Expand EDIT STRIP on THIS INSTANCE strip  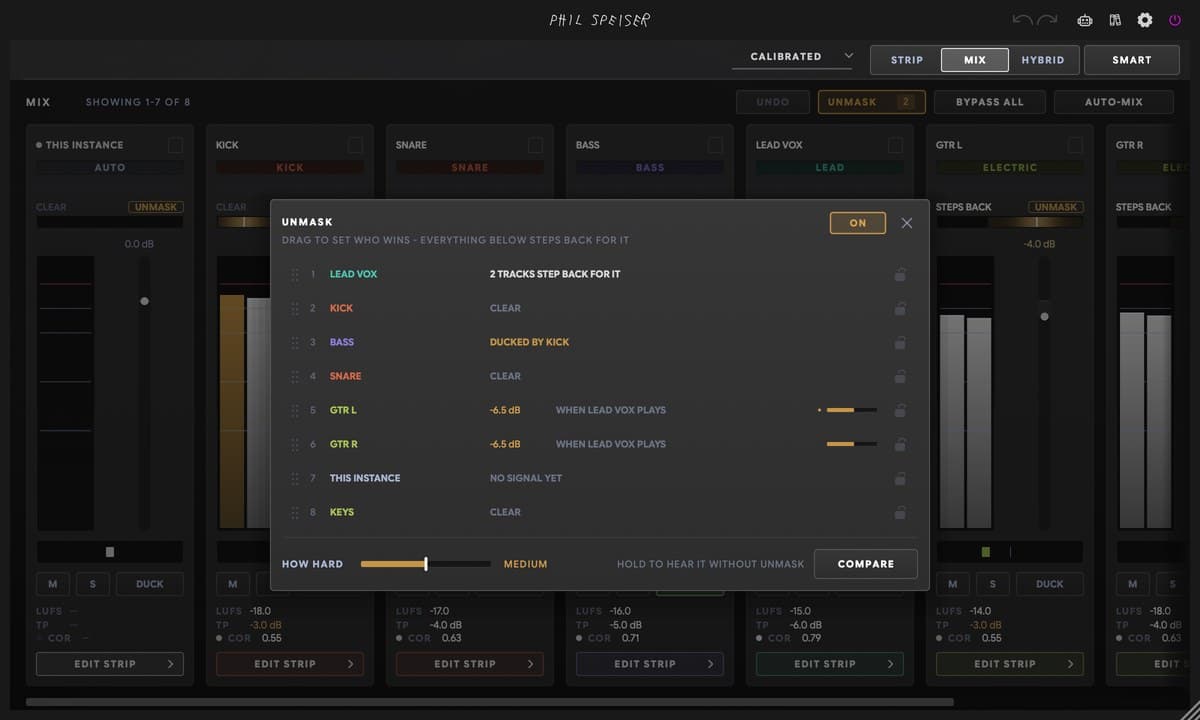coord(110,664)
